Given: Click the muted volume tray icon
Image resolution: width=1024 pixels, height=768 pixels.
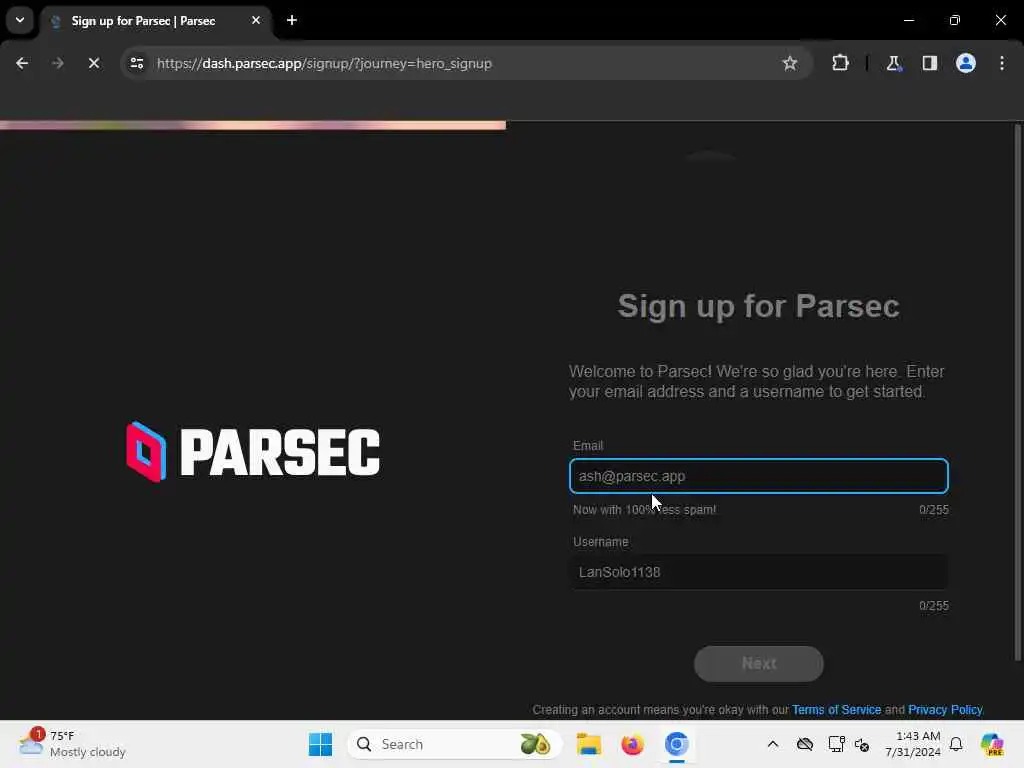Looking at the screenshot, I should pyautogui.click(x=862, y=744).
